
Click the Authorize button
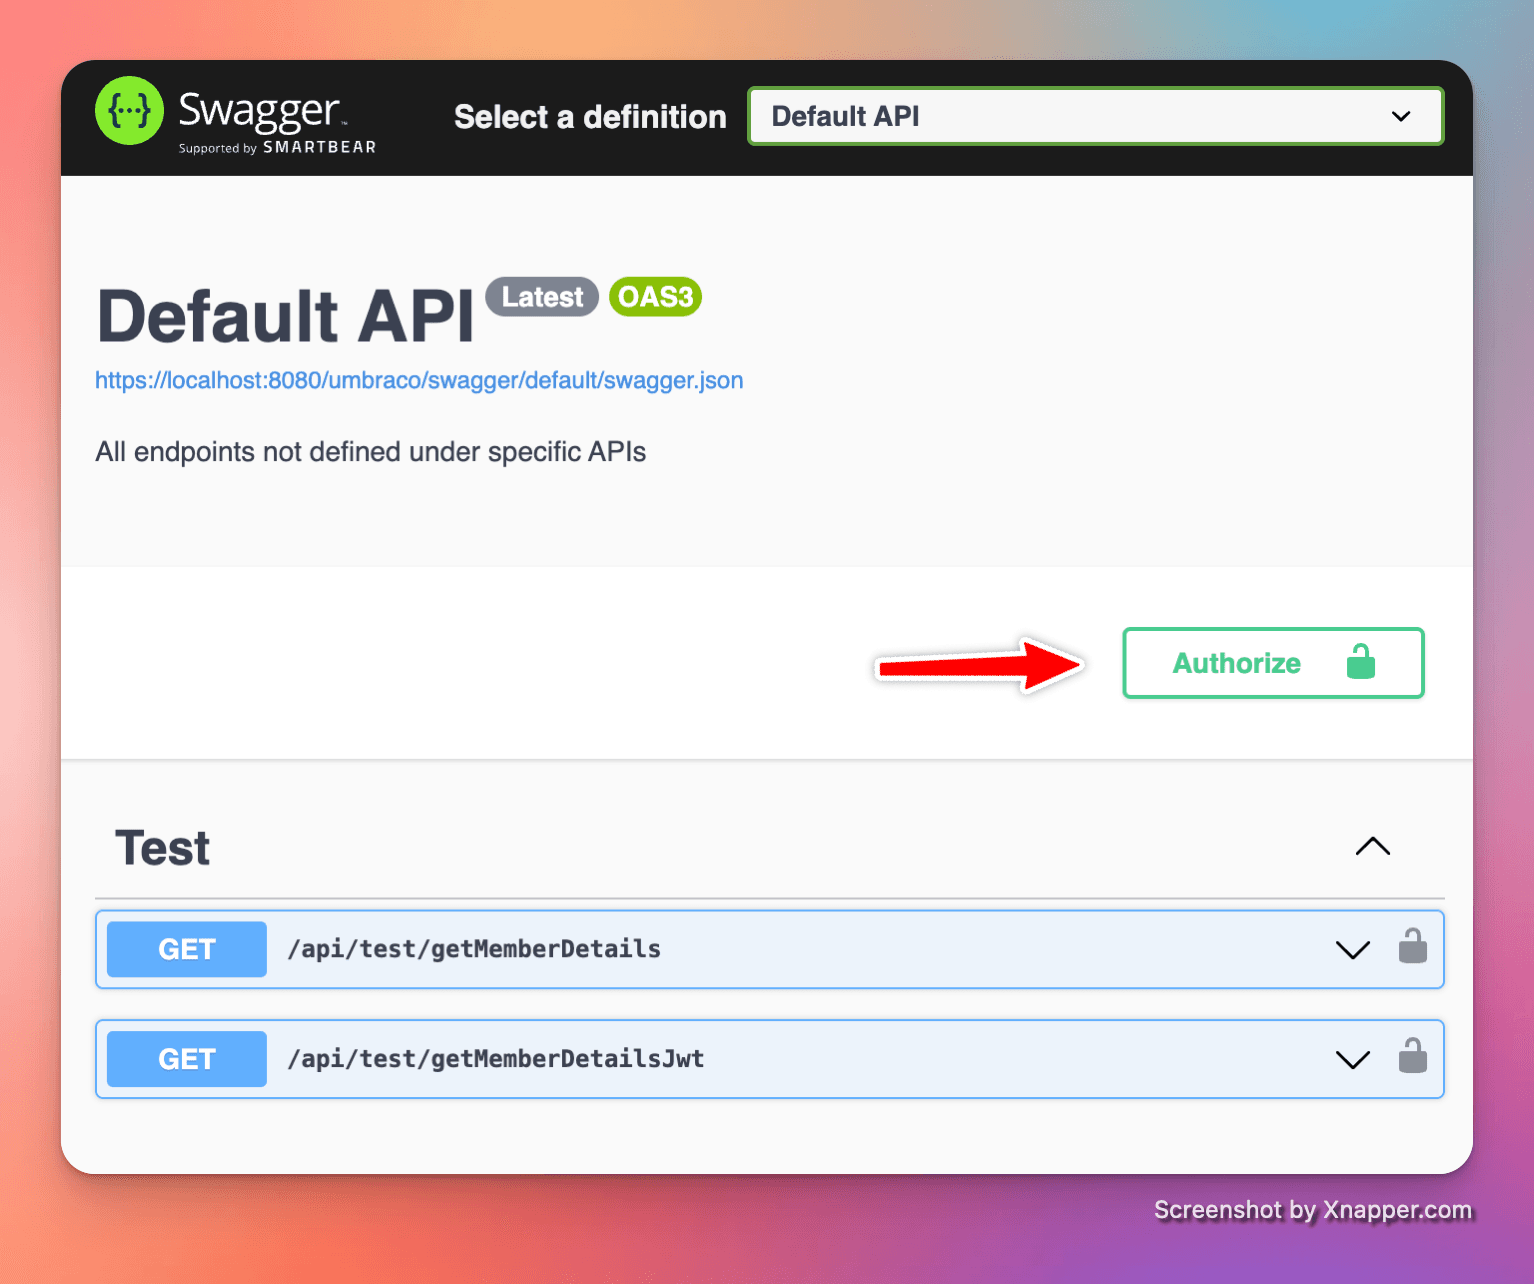pyautogui.click(x=1237, y=662)
